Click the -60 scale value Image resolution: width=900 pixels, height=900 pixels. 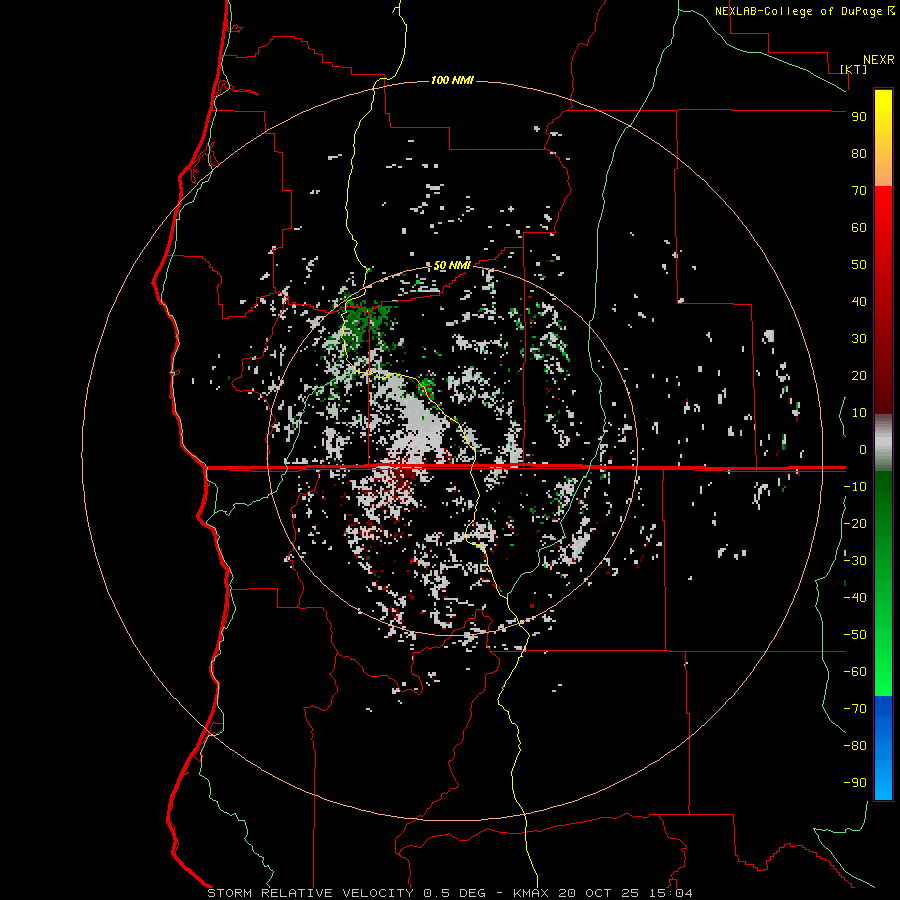point(855,672)
